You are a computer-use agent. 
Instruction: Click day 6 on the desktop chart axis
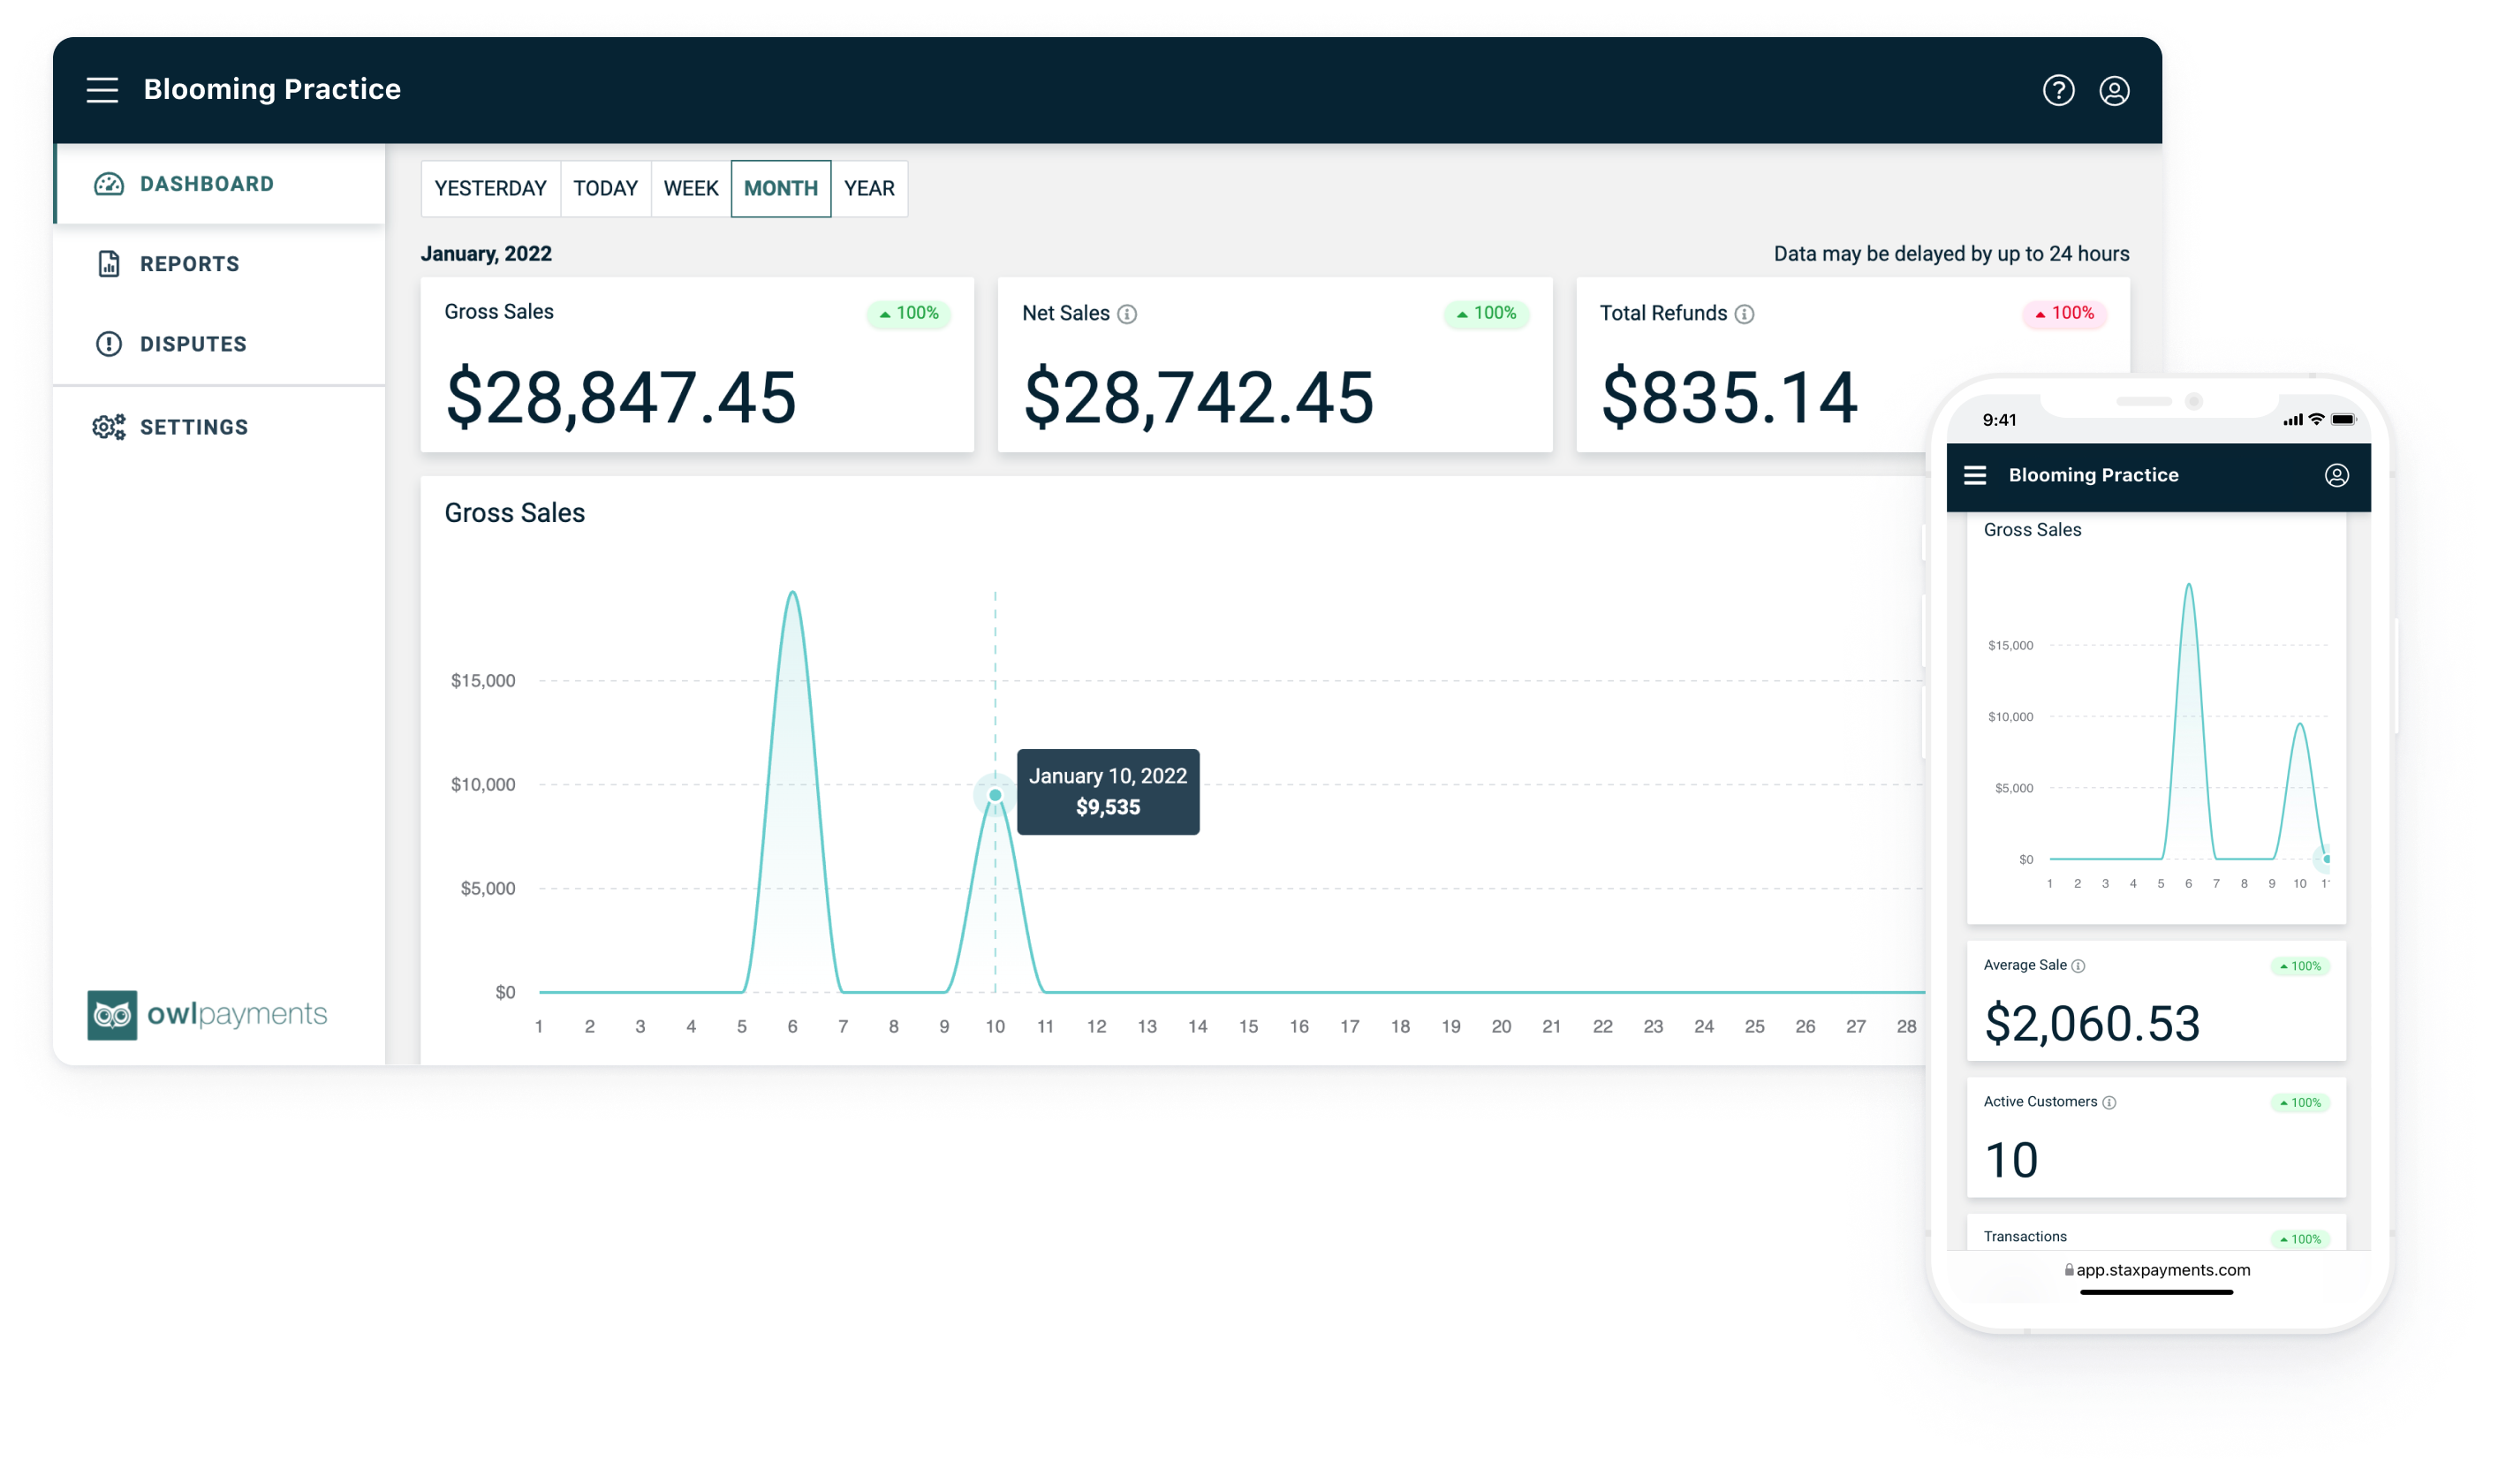click(x=792, y=1026)
